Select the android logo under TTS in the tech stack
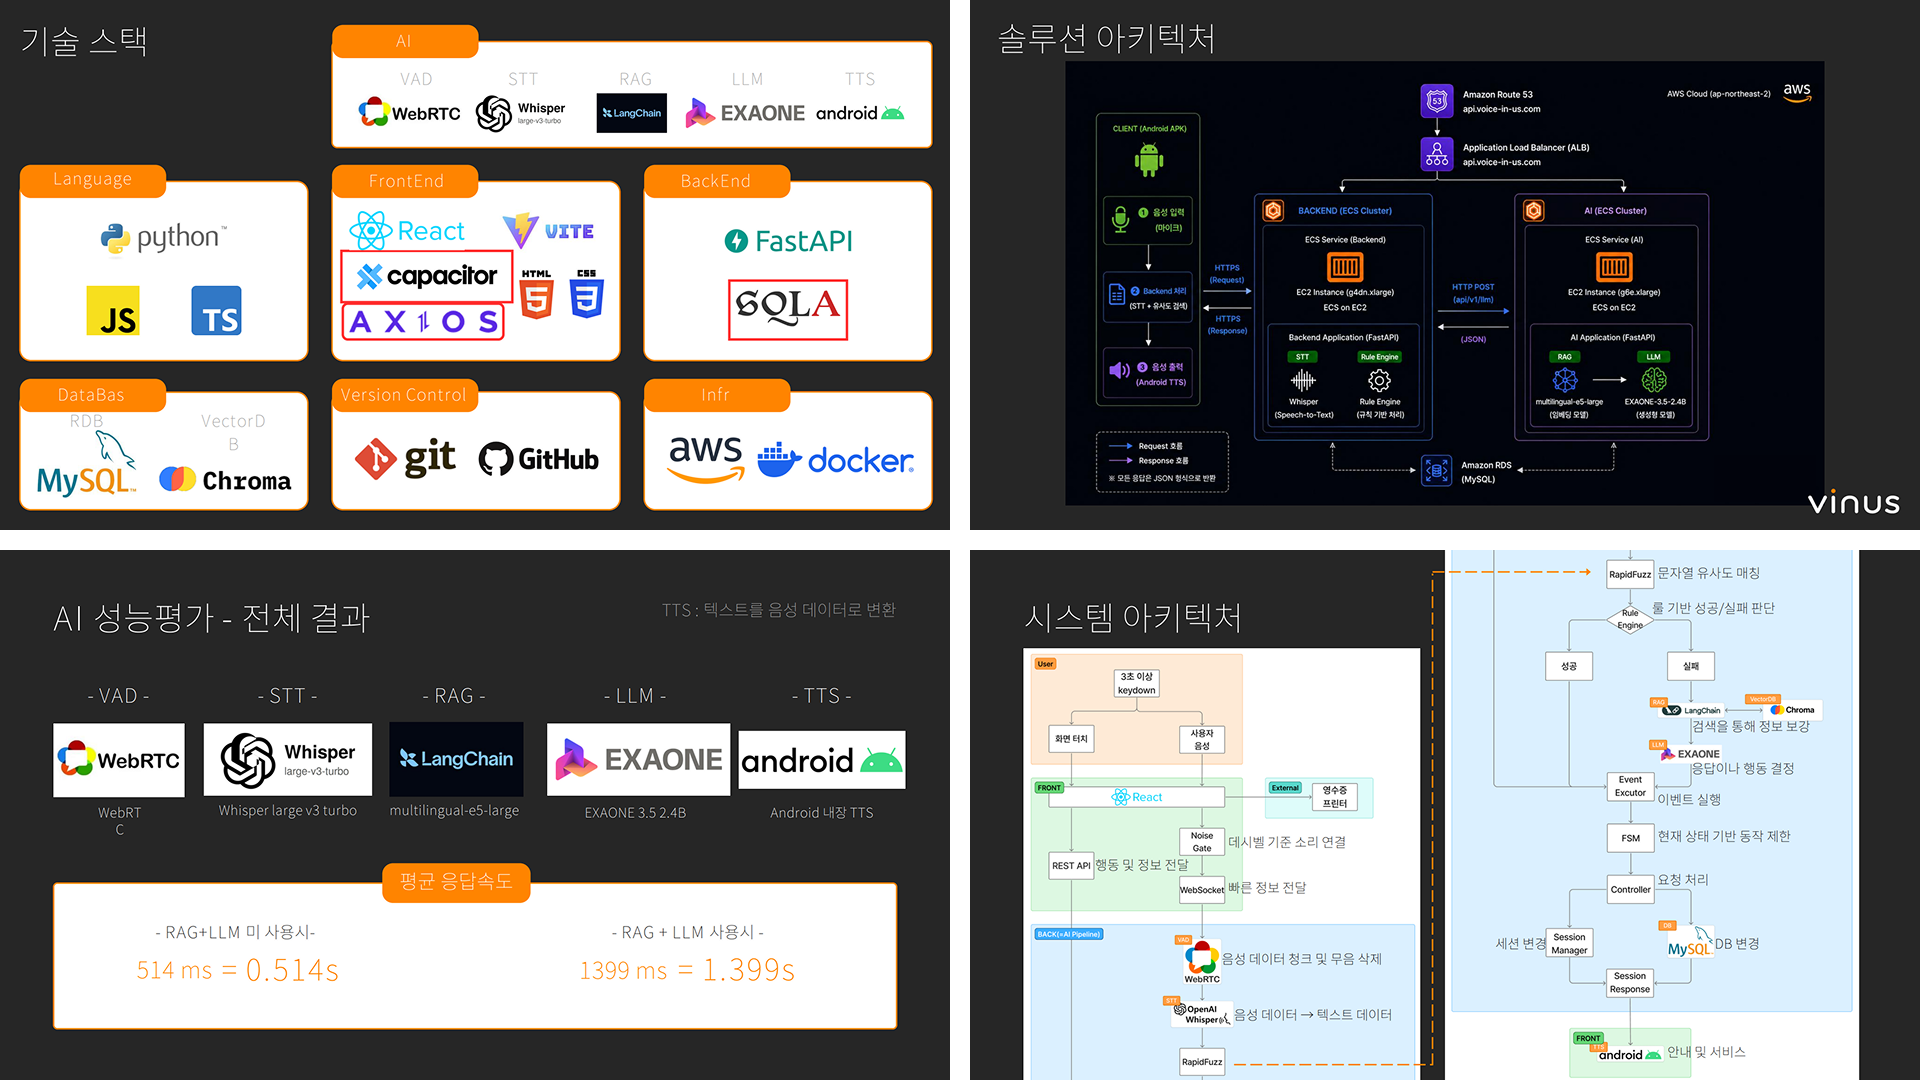The image size is (1920, 1080). [860, 113]
